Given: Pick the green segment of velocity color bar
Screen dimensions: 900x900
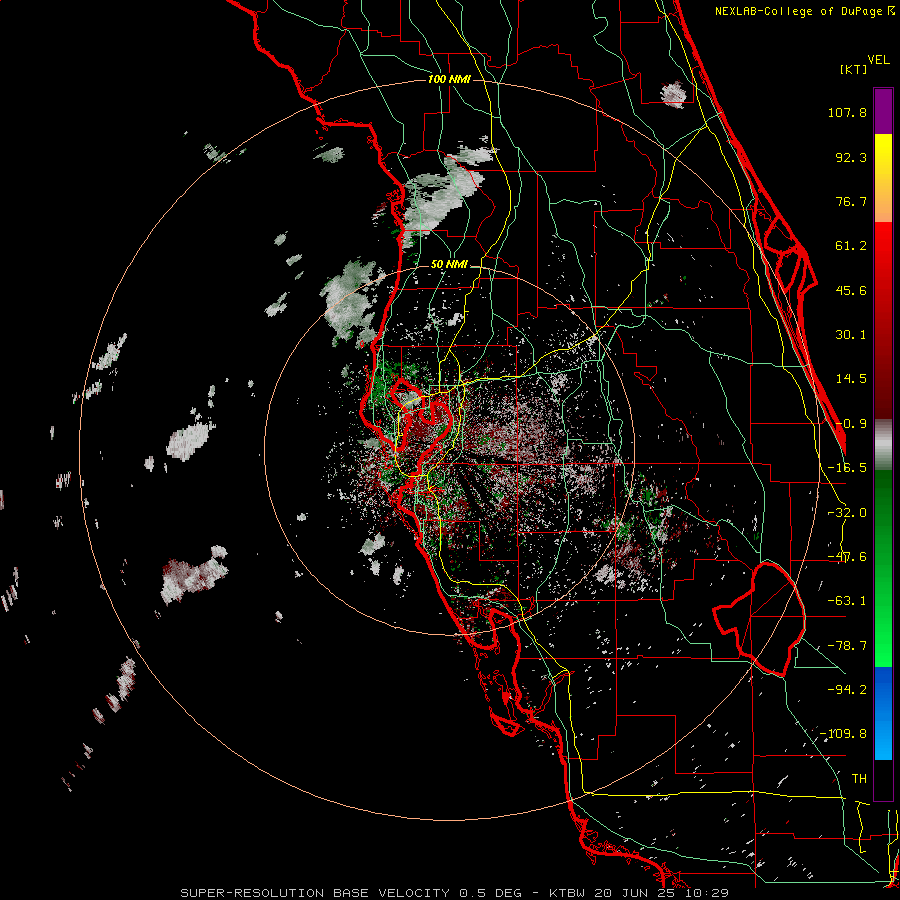Looking at the screenshot, I should pos(883,568).
